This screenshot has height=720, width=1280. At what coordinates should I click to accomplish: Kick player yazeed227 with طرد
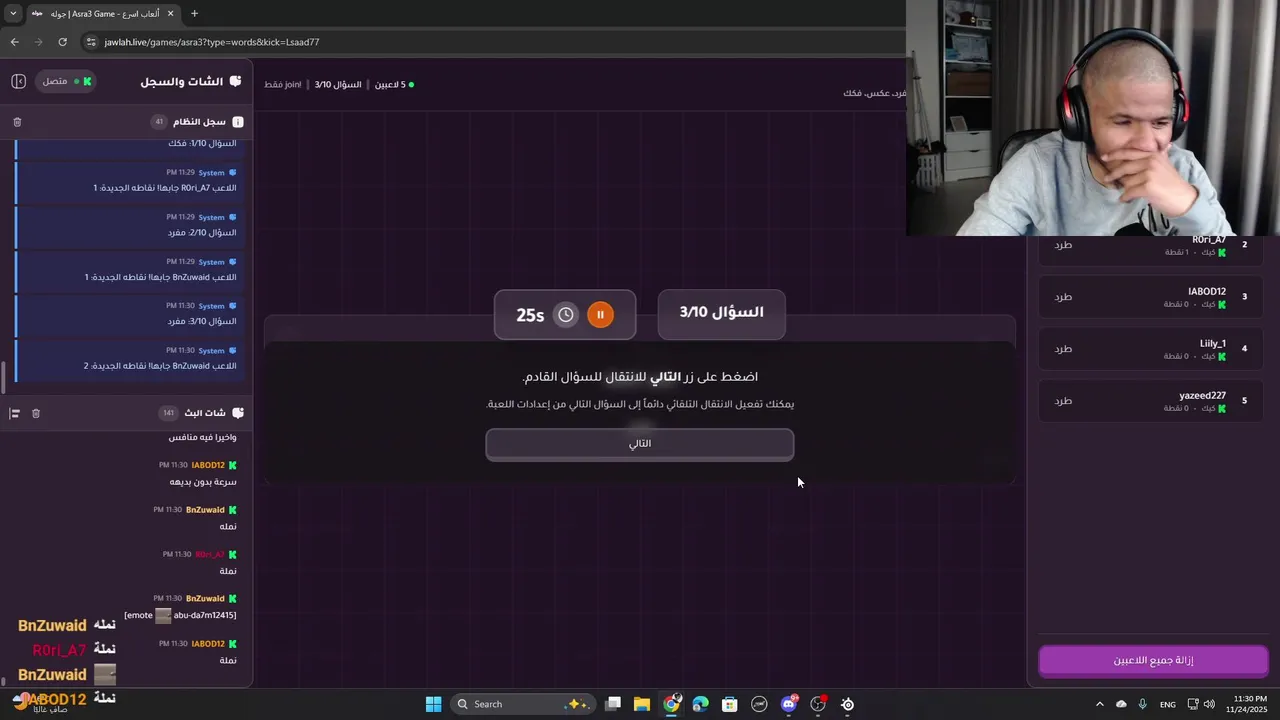[1063, 401]
